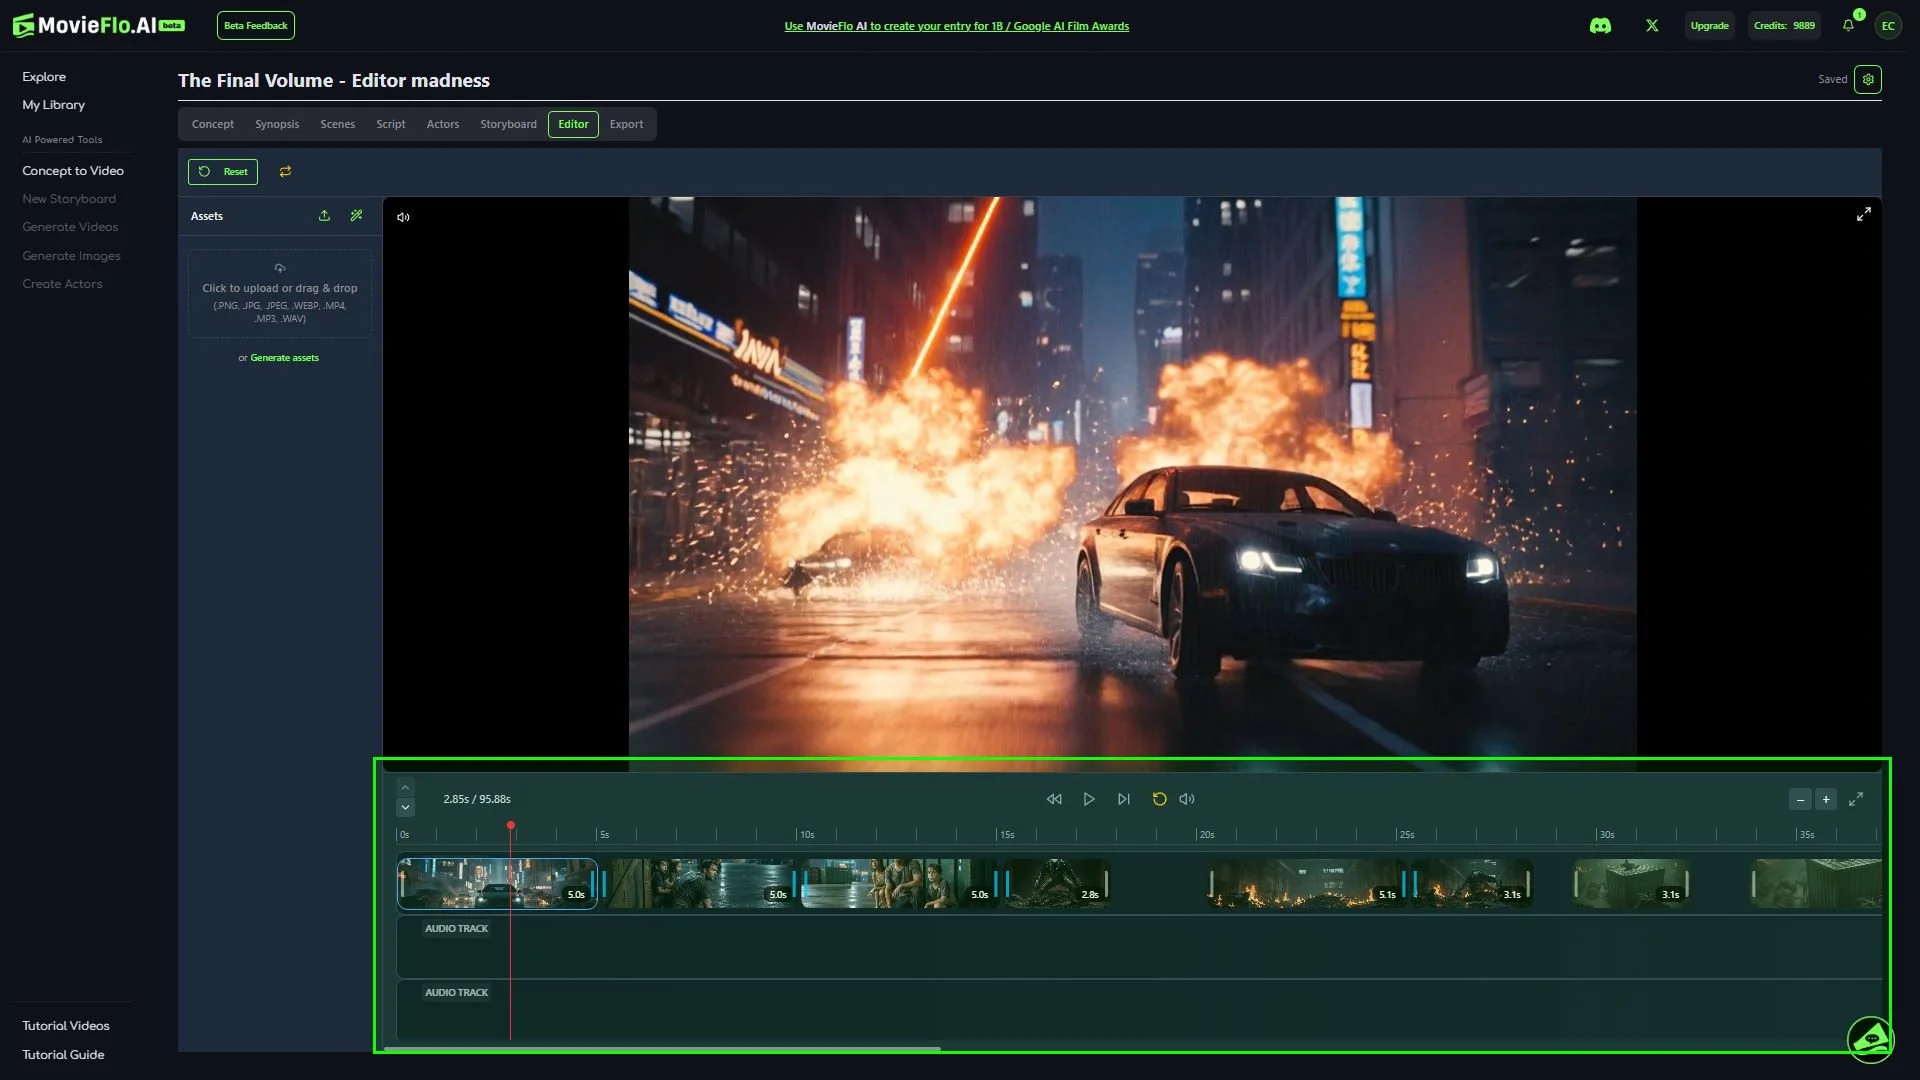The width and height of the screenshot is (1920, 1080).
Task: Open the project settings gear icon
Action: click(x=1868, y=79)
